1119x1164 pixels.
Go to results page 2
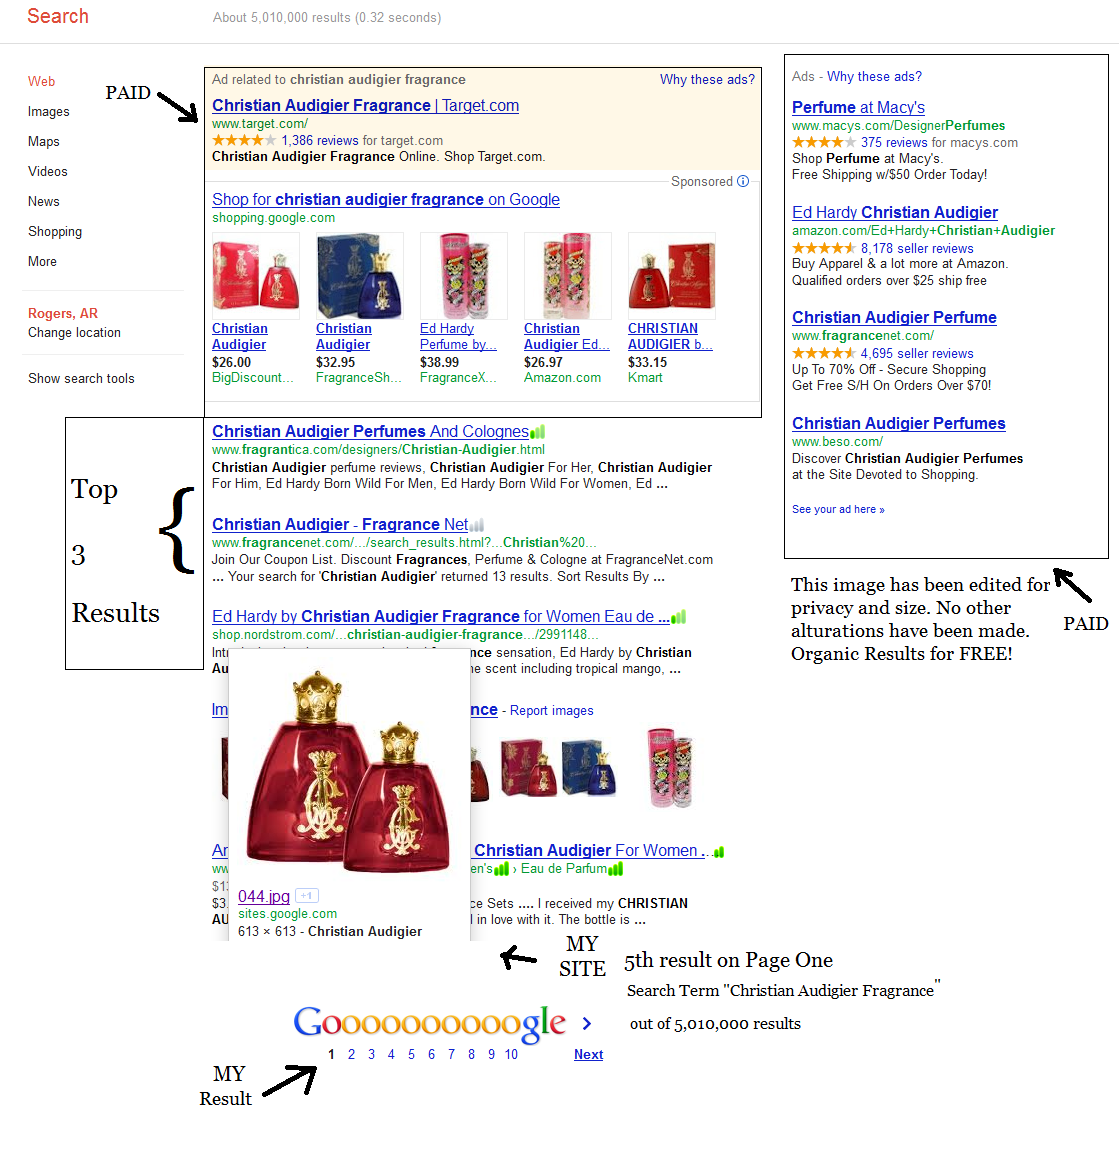[351, 1054]
